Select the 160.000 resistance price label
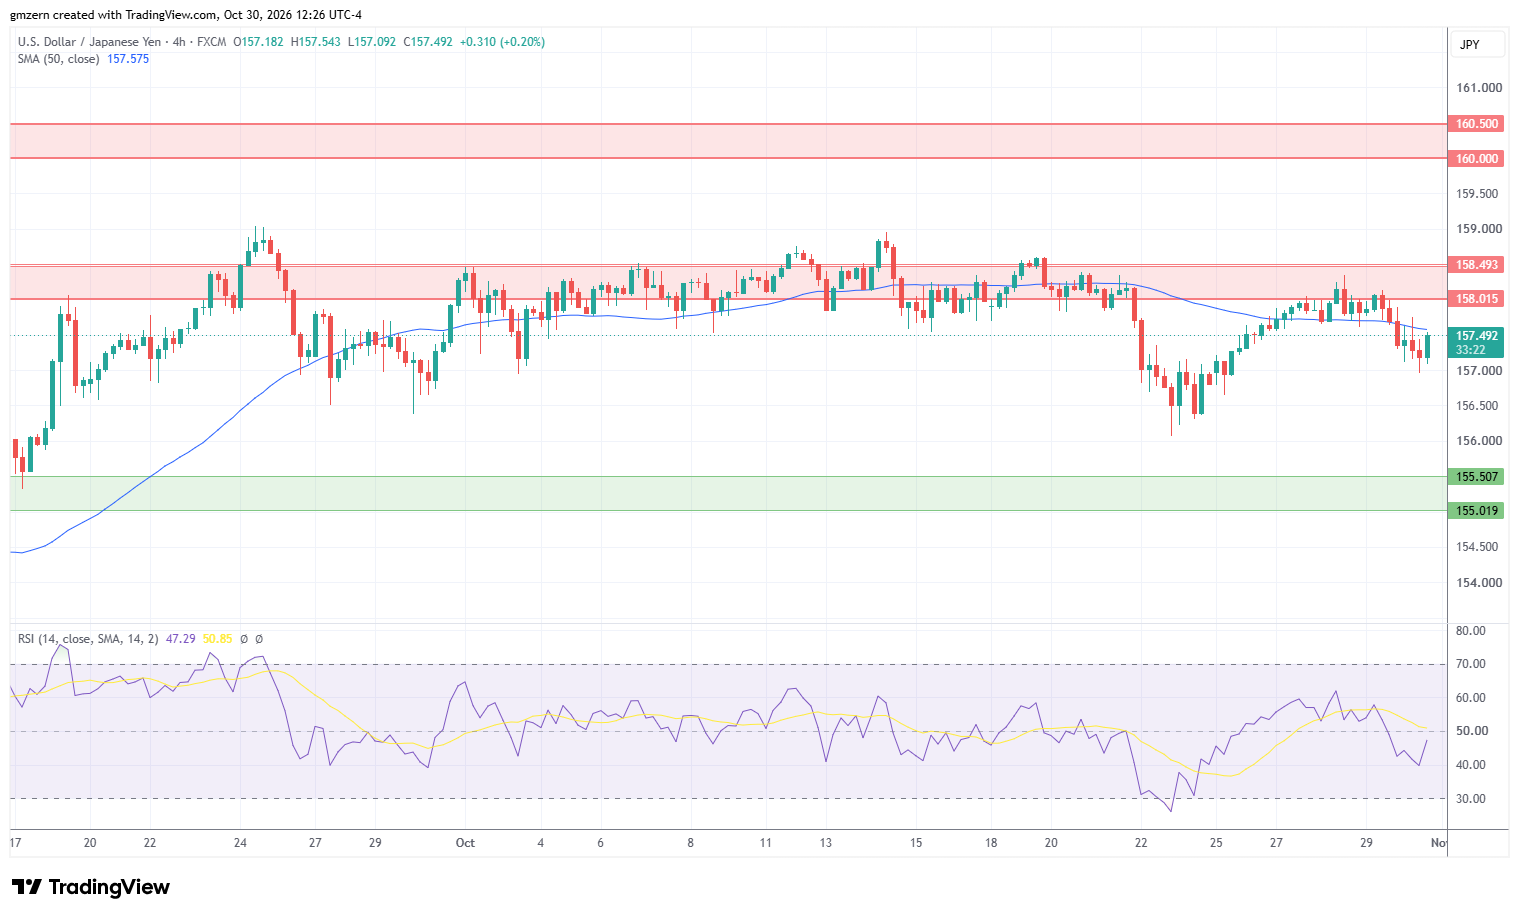Viewport: 1519px width, 917px height. click(1476, 159)
